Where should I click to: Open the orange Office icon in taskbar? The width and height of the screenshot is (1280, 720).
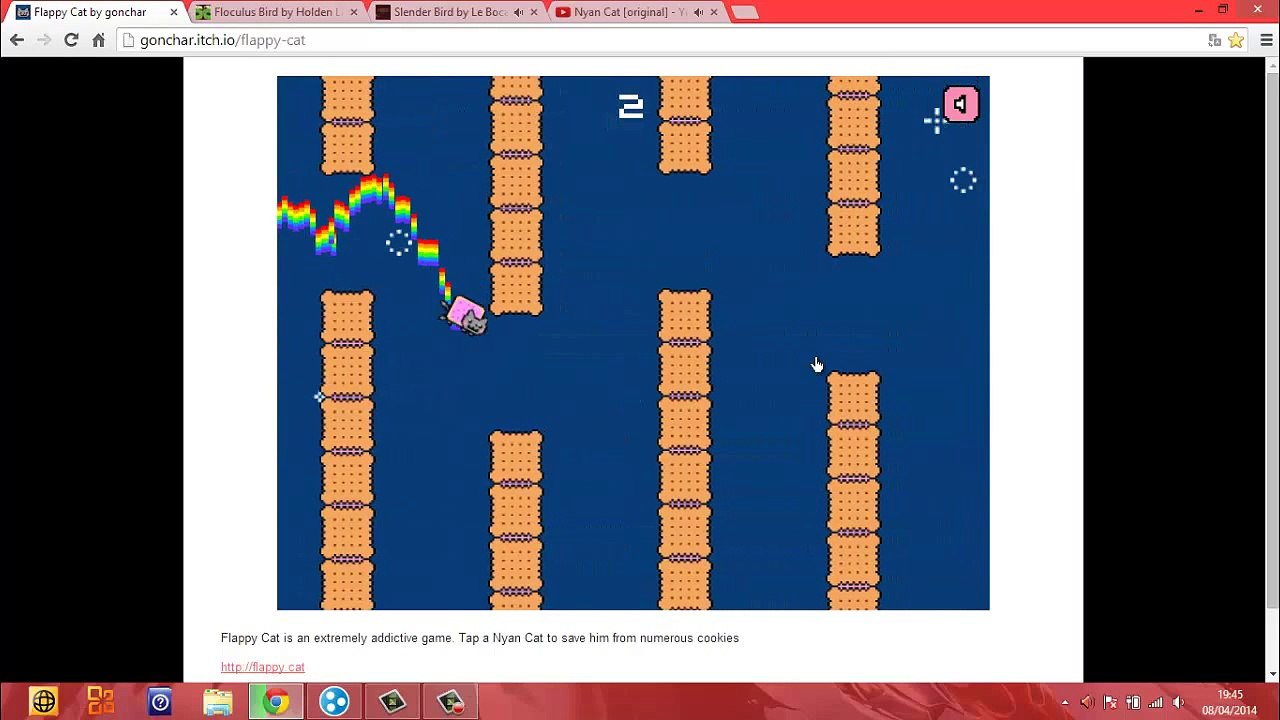pyautogui.click(x=101, y=702)
